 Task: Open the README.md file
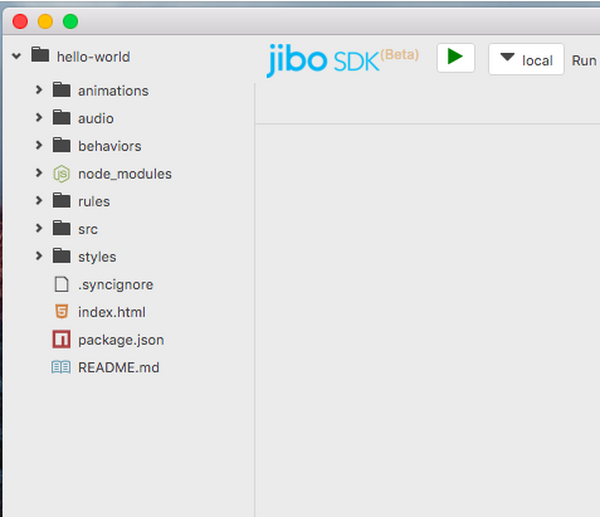[x=118, y=367]
